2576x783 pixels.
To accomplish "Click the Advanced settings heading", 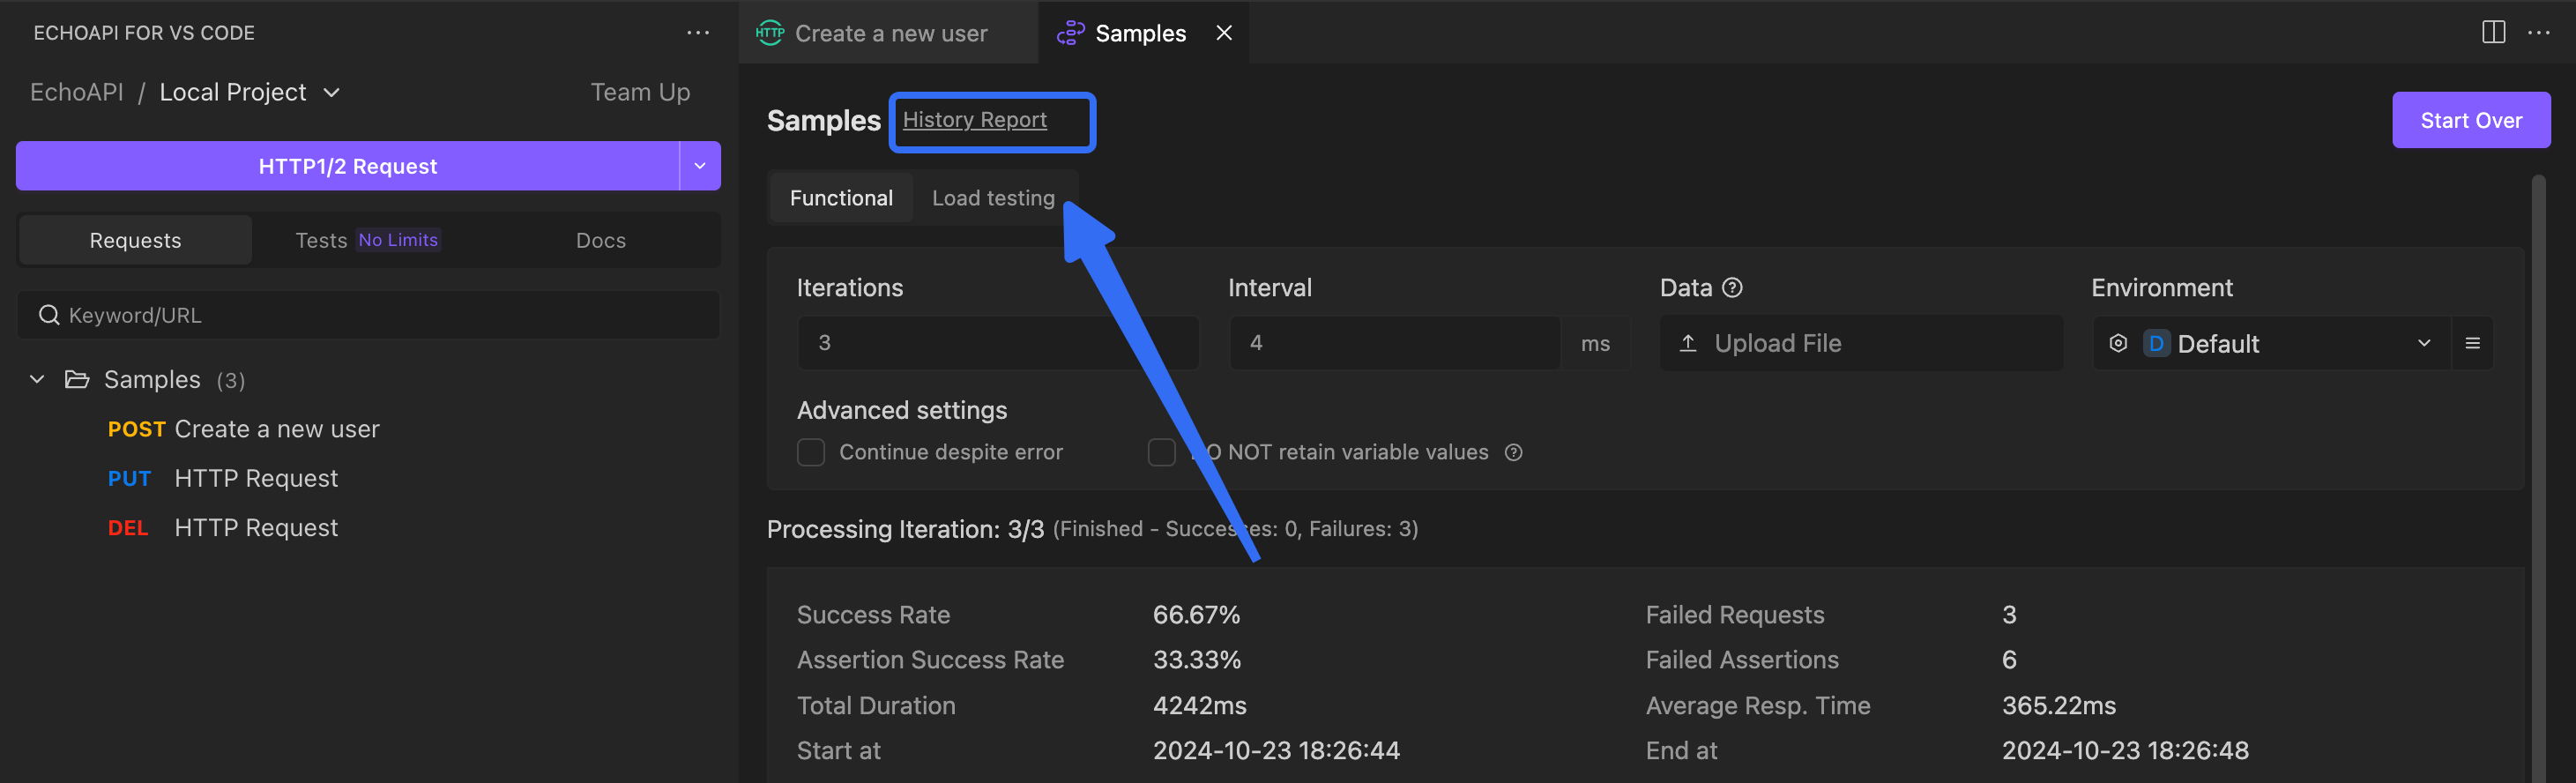I will click(901, 410).
